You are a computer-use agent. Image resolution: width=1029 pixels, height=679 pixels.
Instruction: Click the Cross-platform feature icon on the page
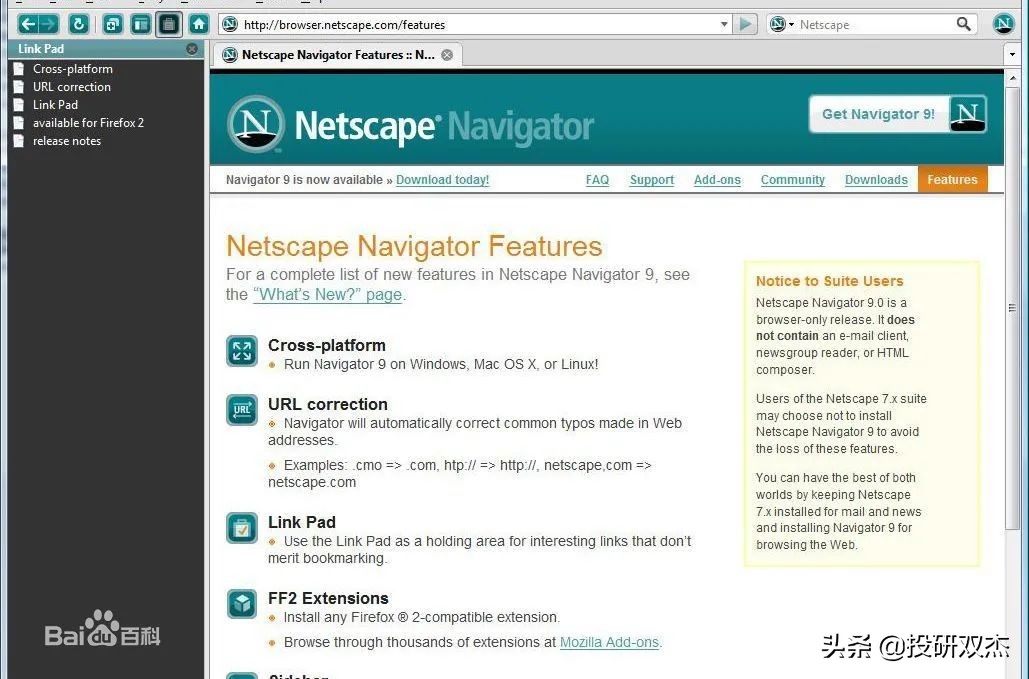242,351
